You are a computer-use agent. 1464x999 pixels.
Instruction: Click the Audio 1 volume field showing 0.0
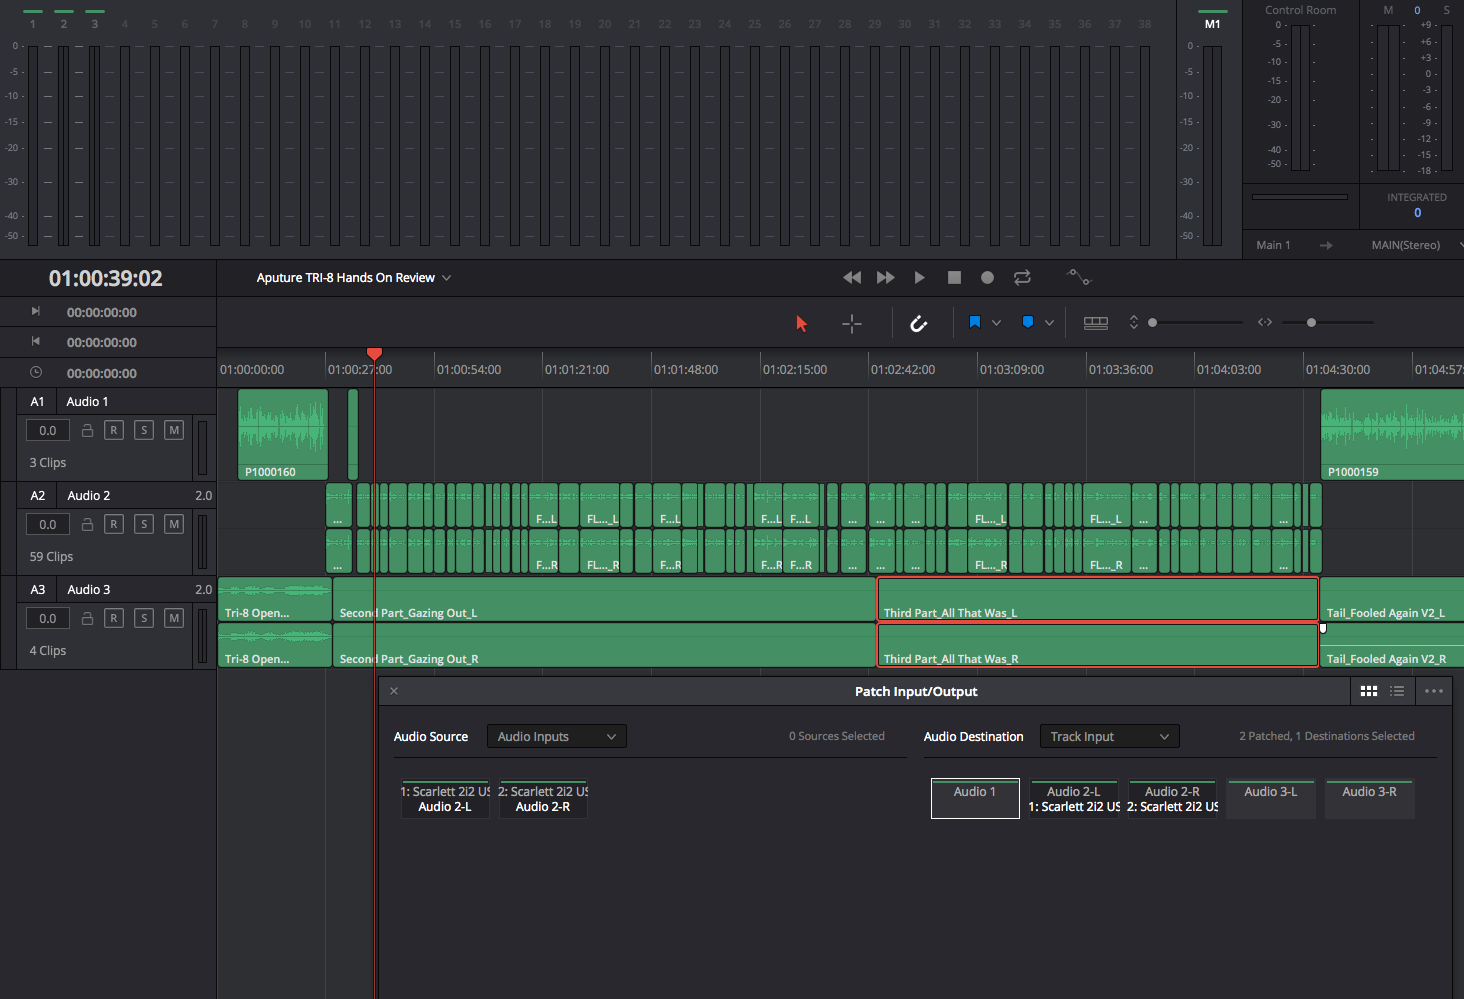coord(48,430)
